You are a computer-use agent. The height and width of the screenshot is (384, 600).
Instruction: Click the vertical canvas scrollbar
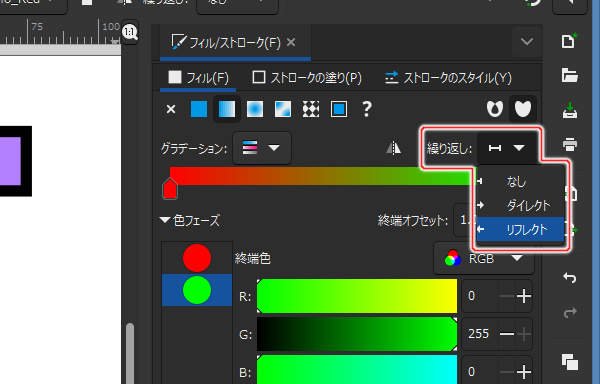130,354
